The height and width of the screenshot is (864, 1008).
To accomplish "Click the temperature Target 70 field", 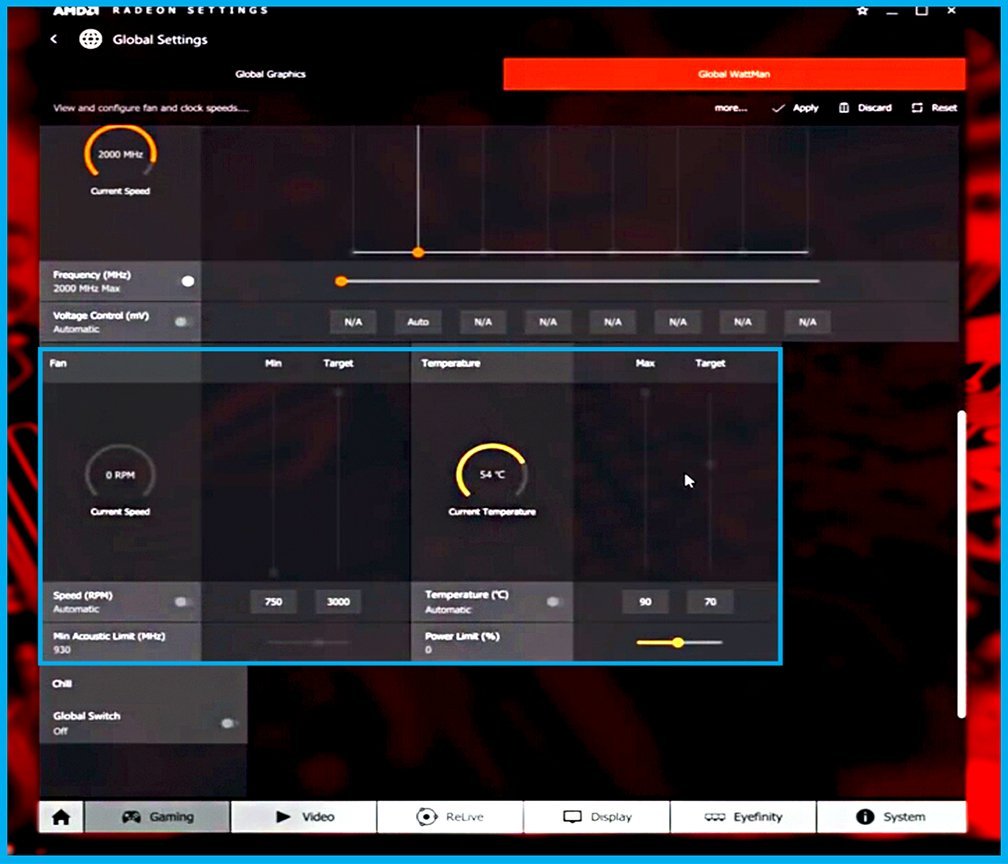I will [x=710, y=602].
